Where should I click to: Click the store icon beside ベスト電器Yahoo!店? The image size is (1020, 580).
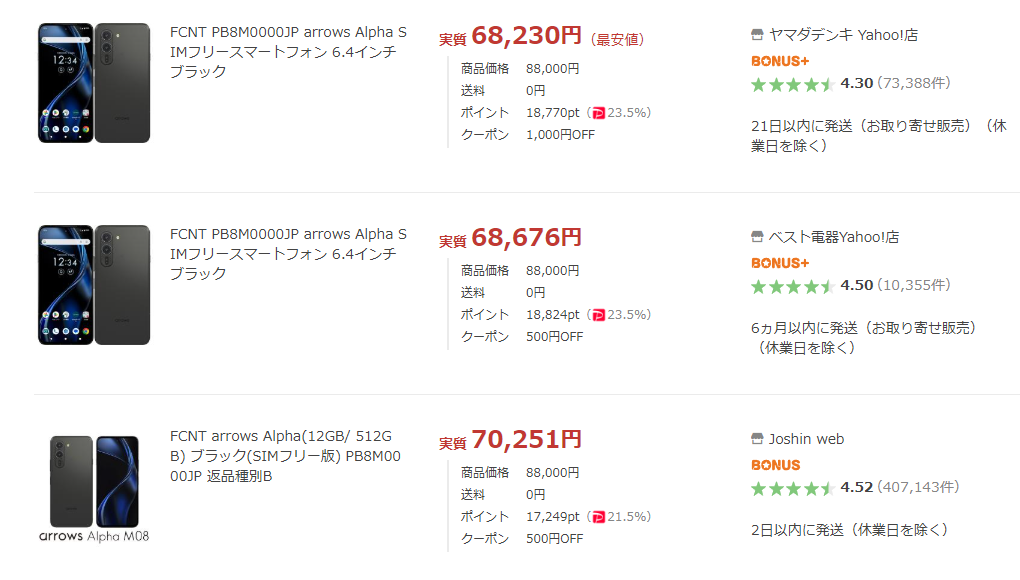pyautogui.click(x=757, y=237)
